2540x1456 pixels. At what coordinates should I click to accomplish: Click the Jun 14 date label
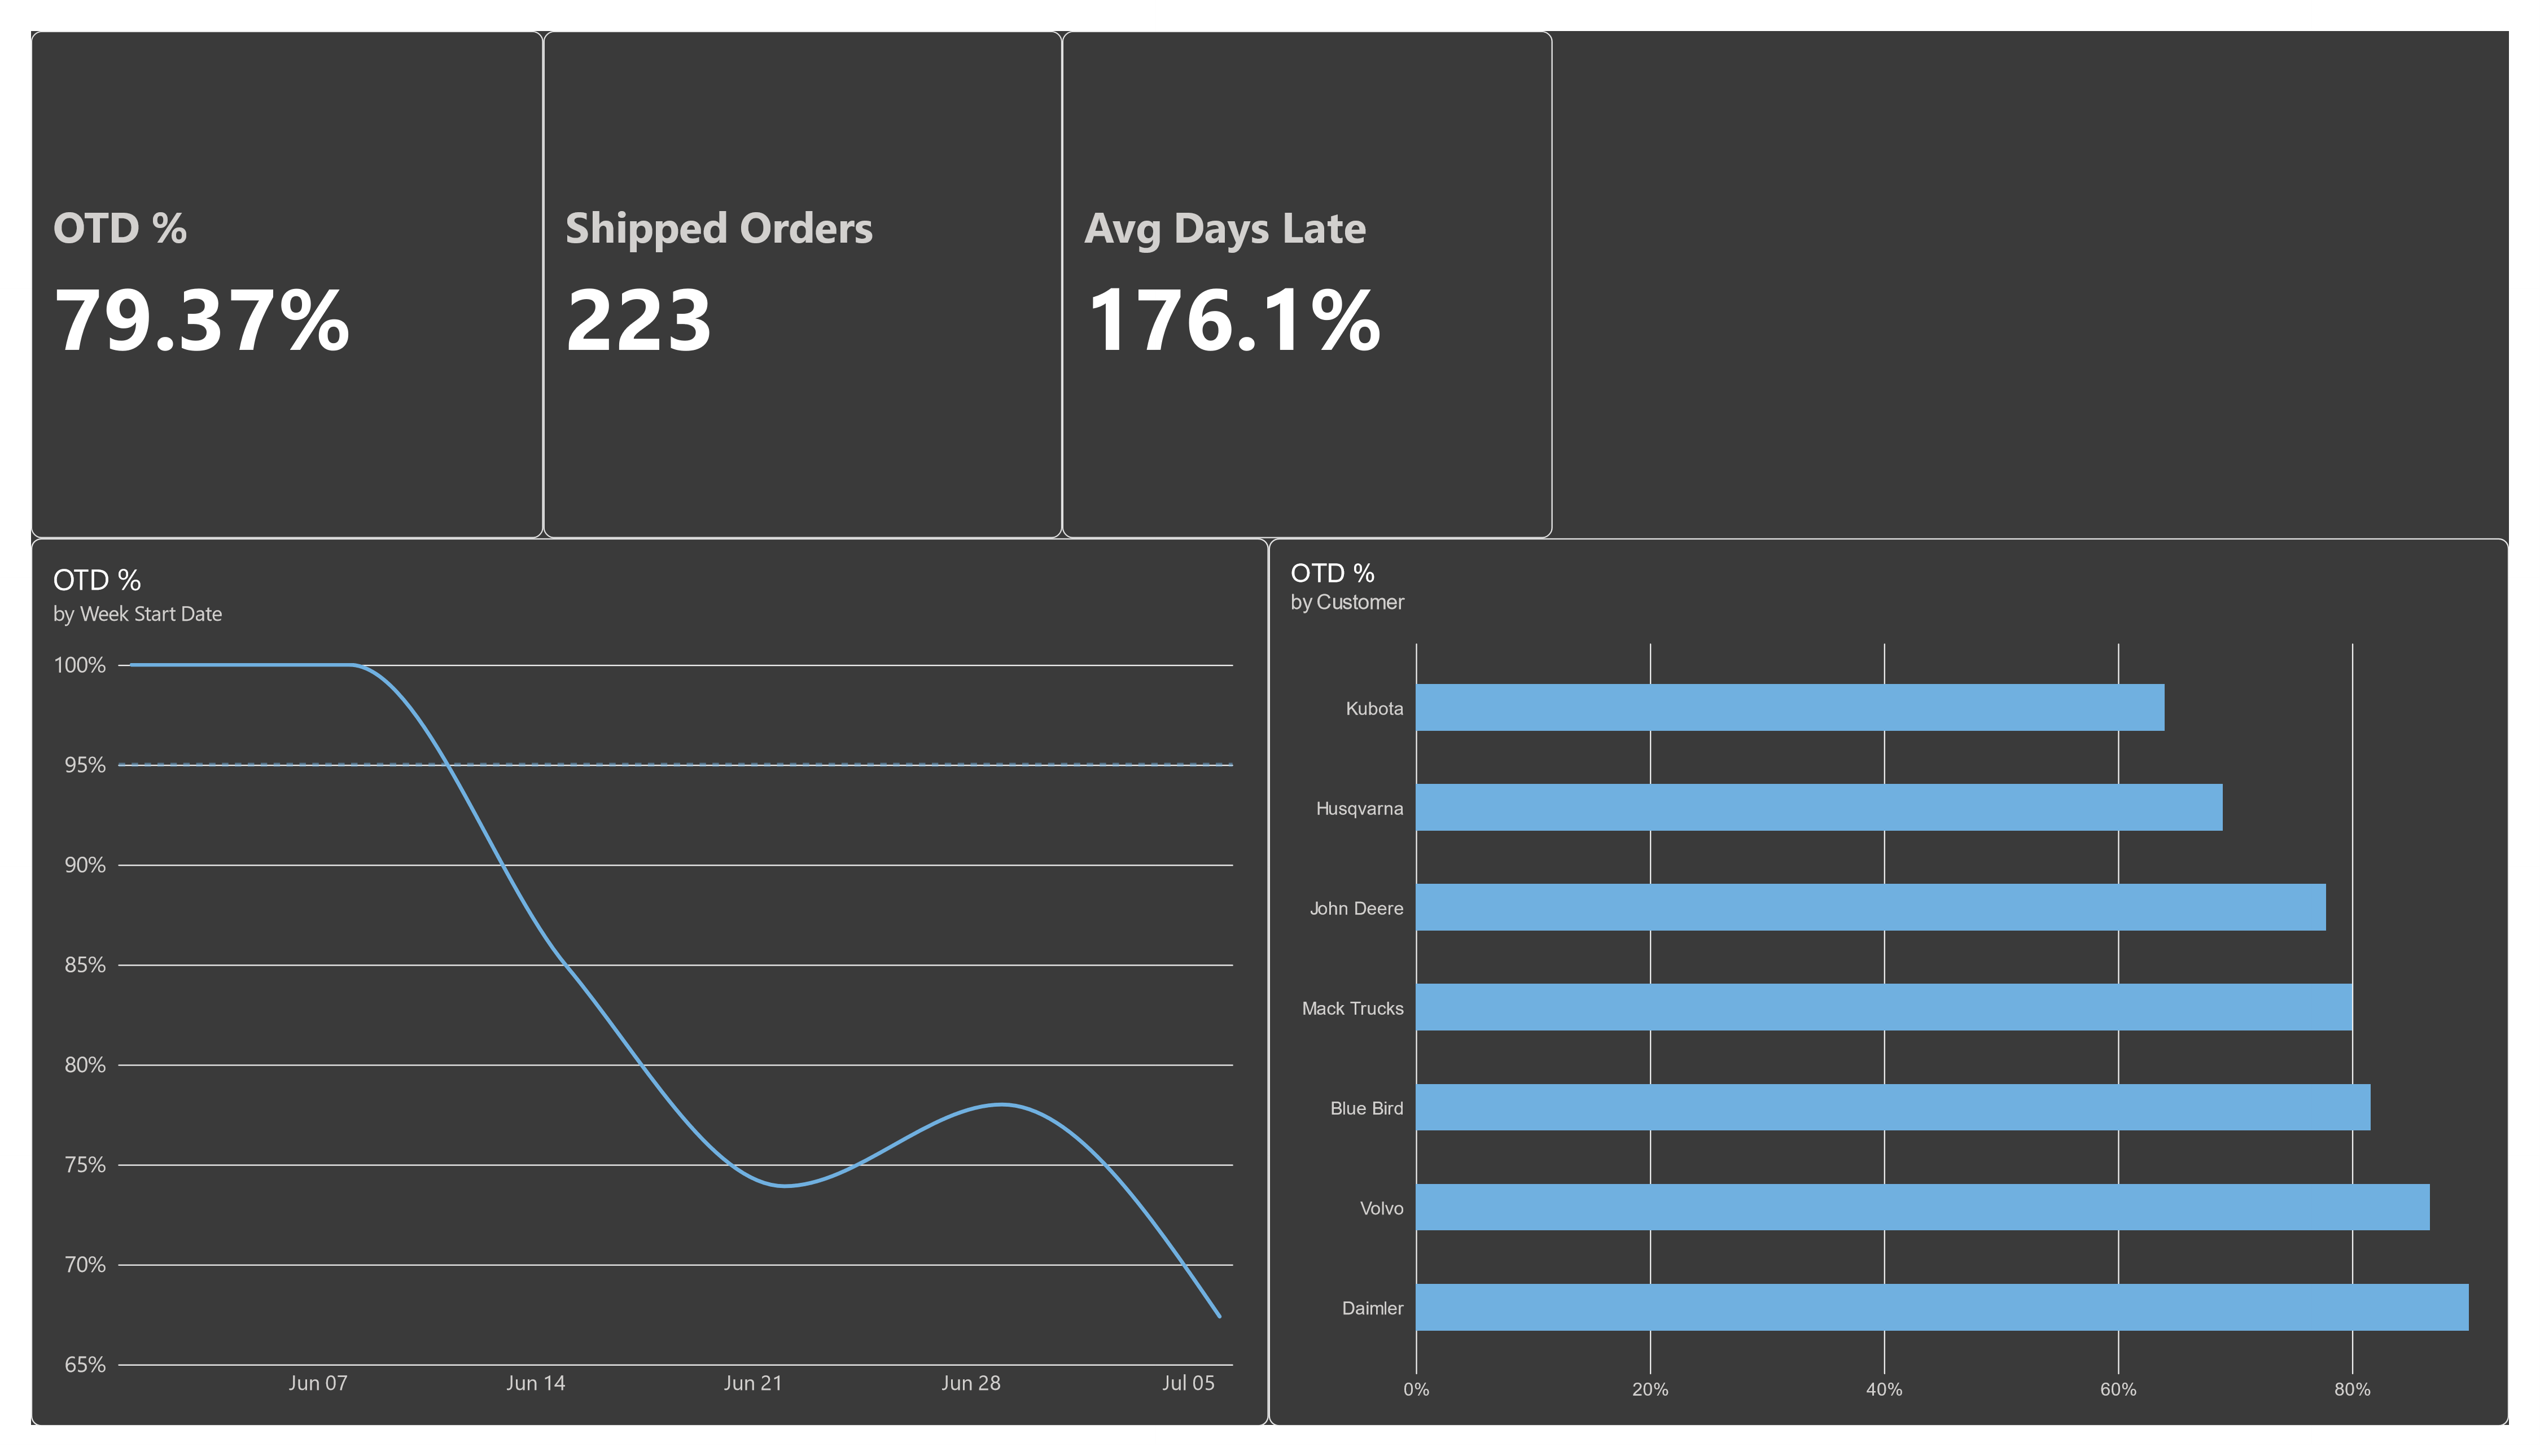click(536, 1384)
